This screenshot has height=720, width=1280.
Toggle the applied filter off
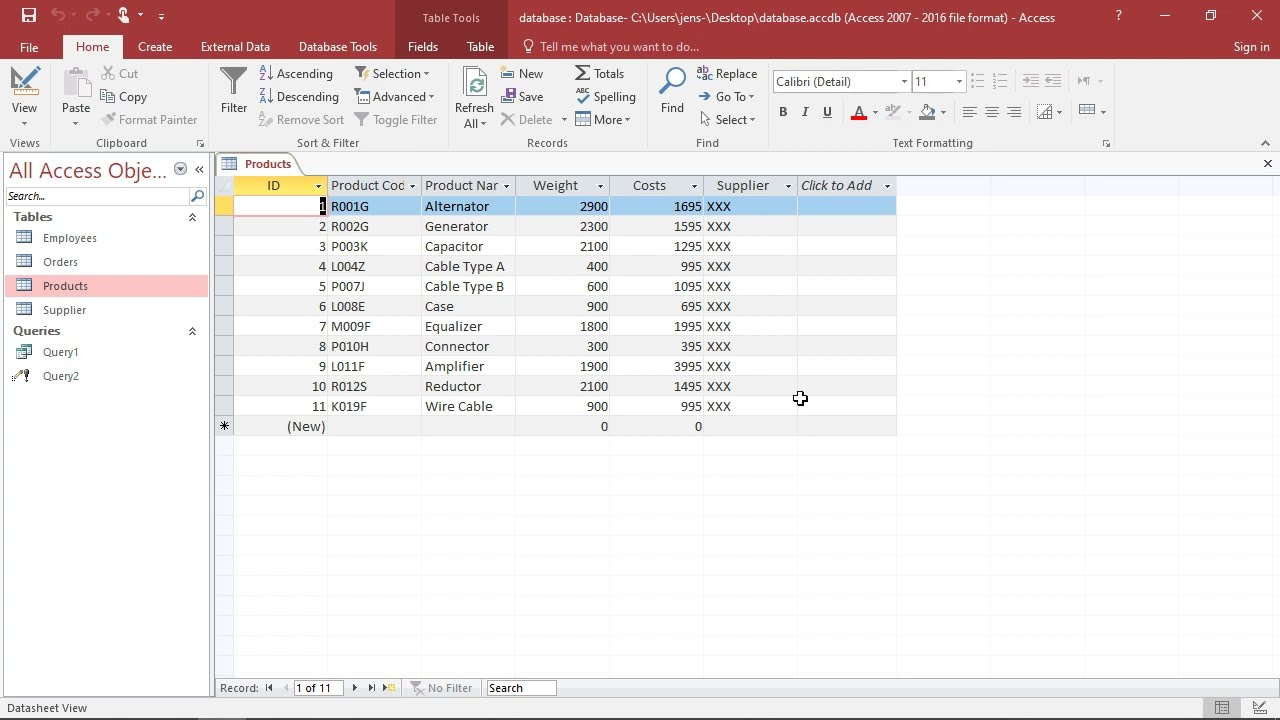[x=396, y=119]
